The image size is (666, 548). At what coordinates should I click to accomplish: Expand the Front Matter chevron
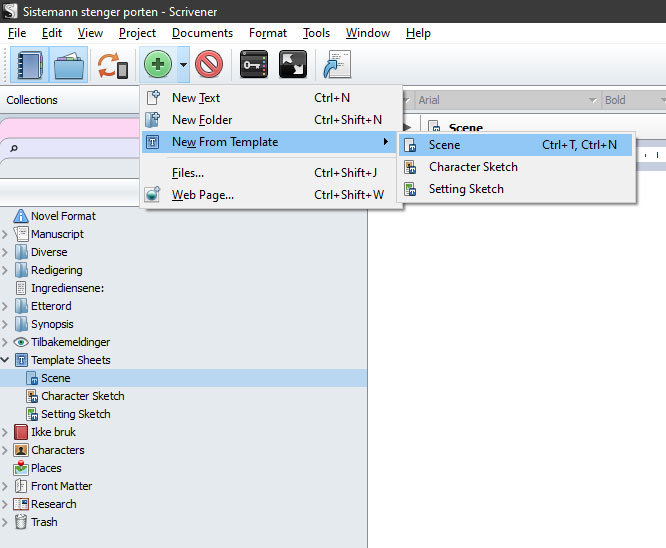pos(5,486)
